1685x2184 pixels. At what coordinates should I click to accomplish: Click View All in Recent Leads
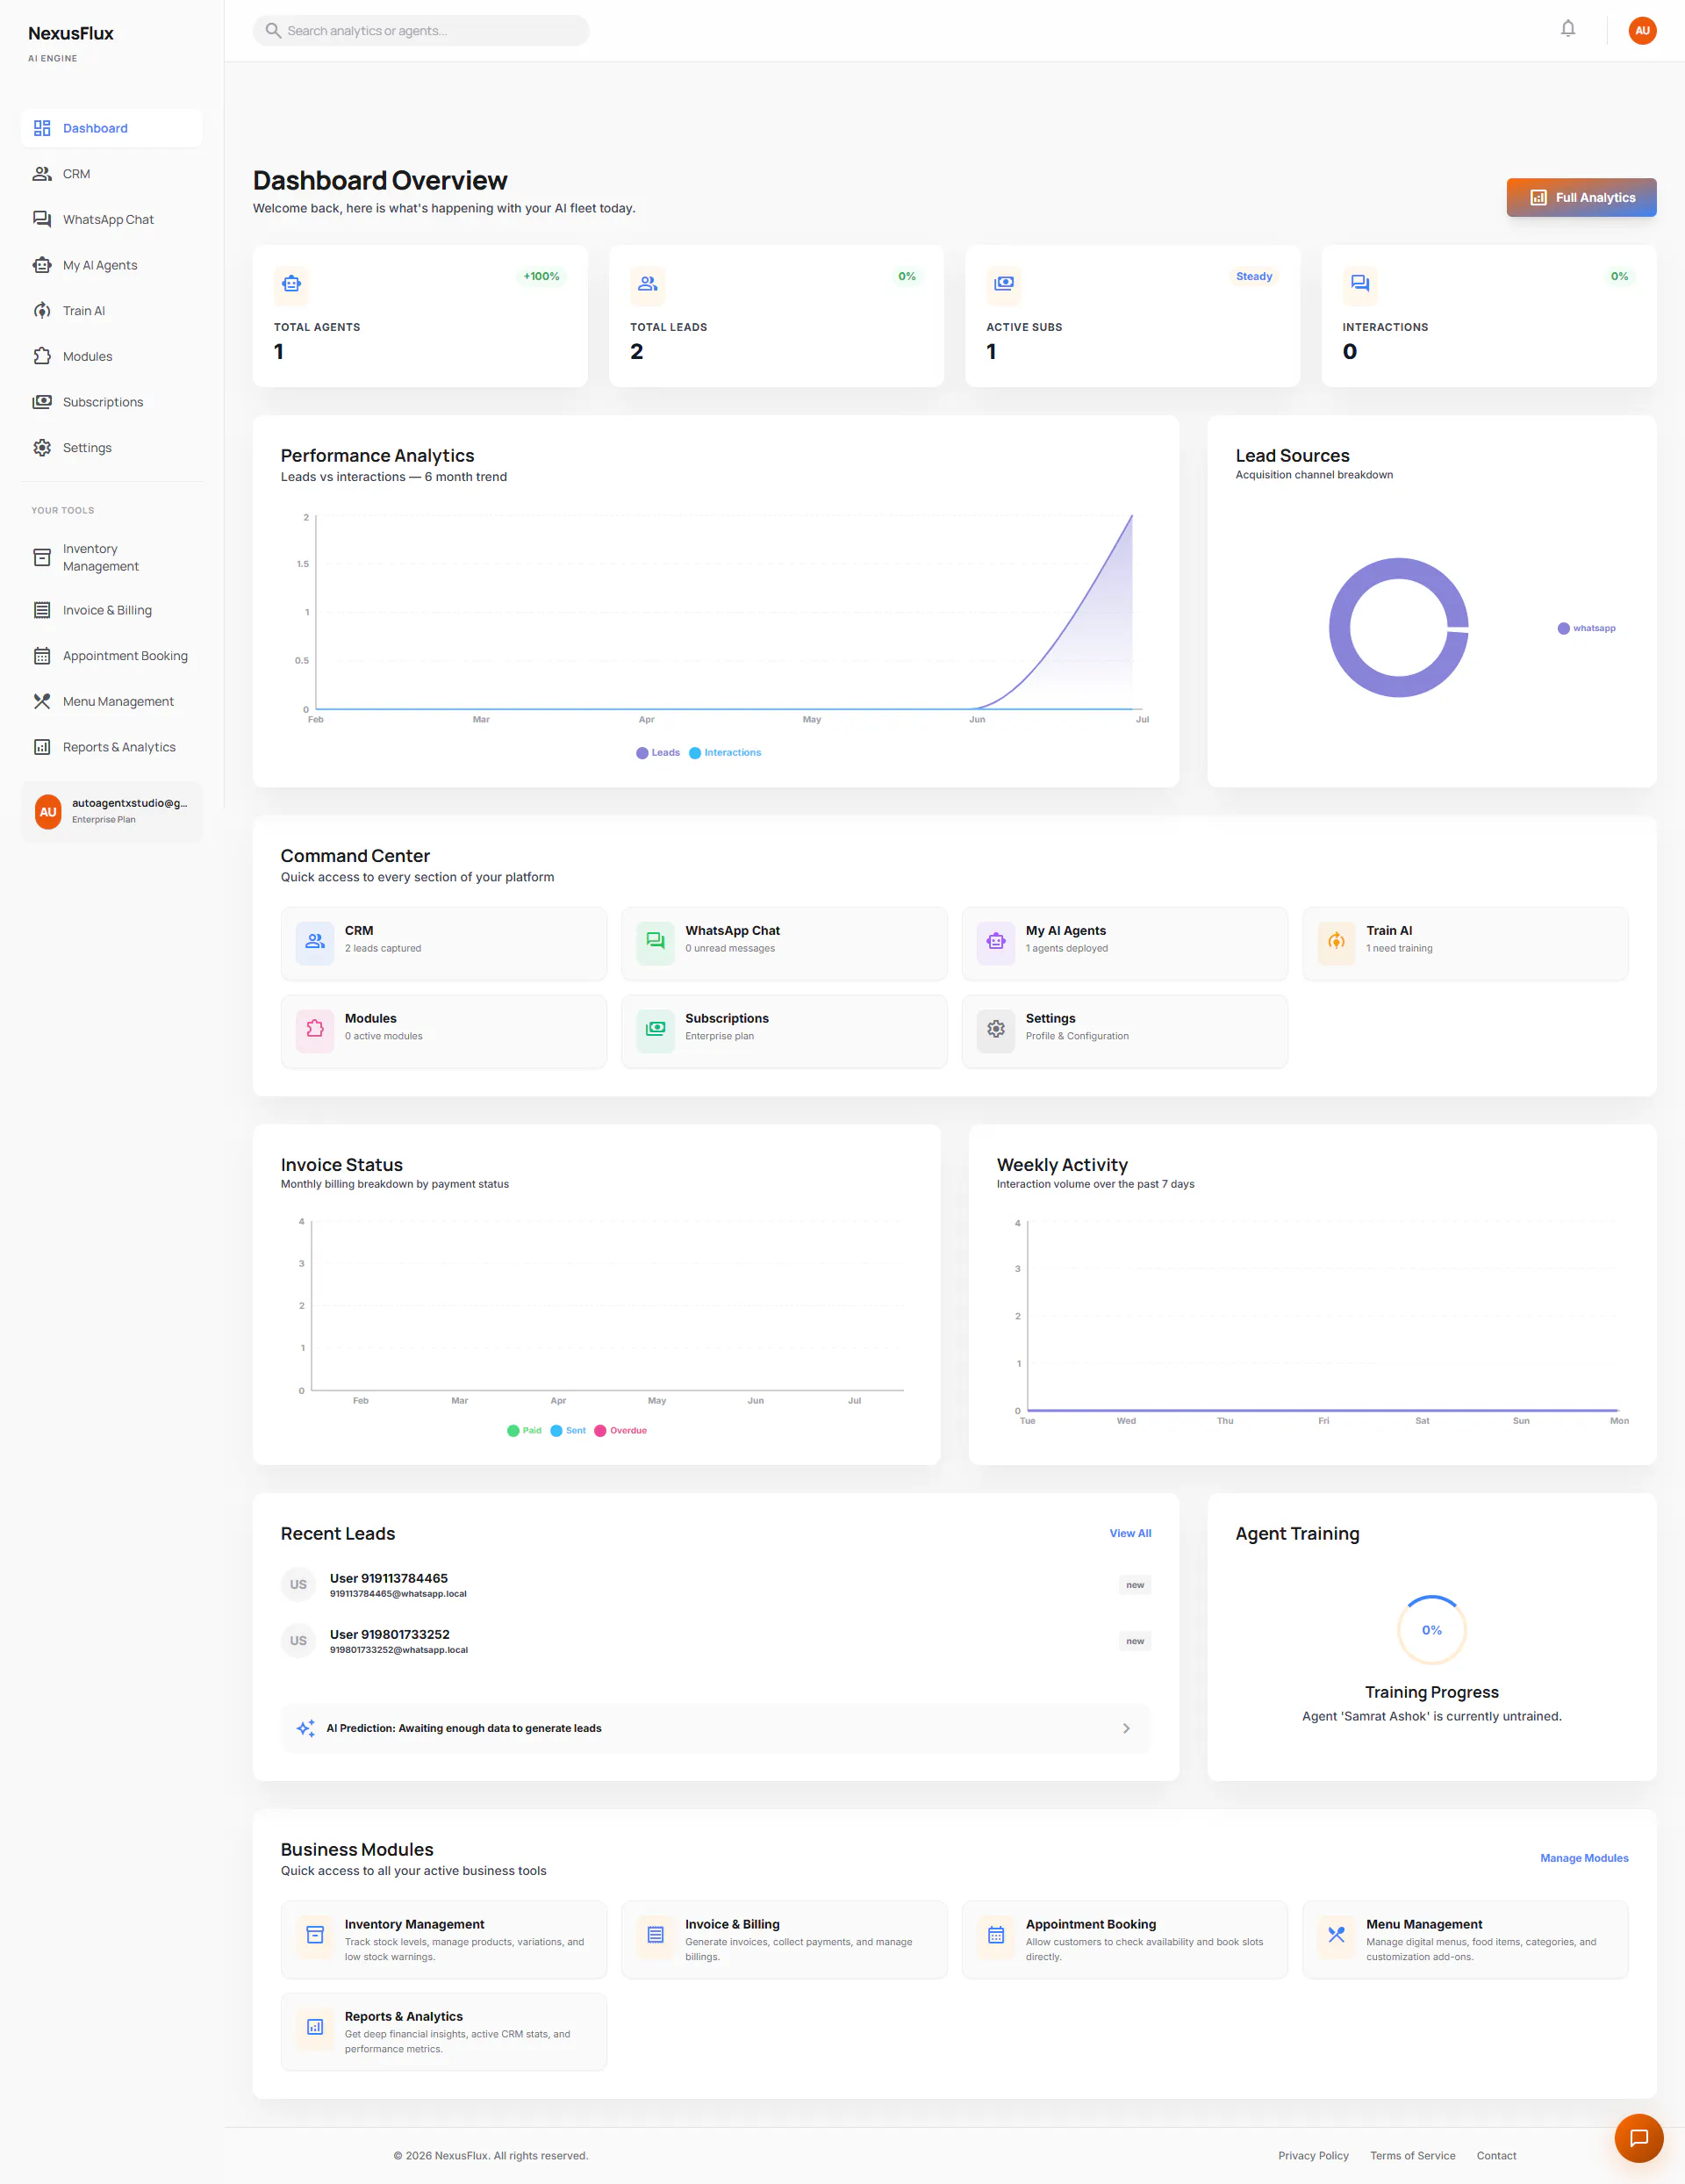coord(1130,1534)
